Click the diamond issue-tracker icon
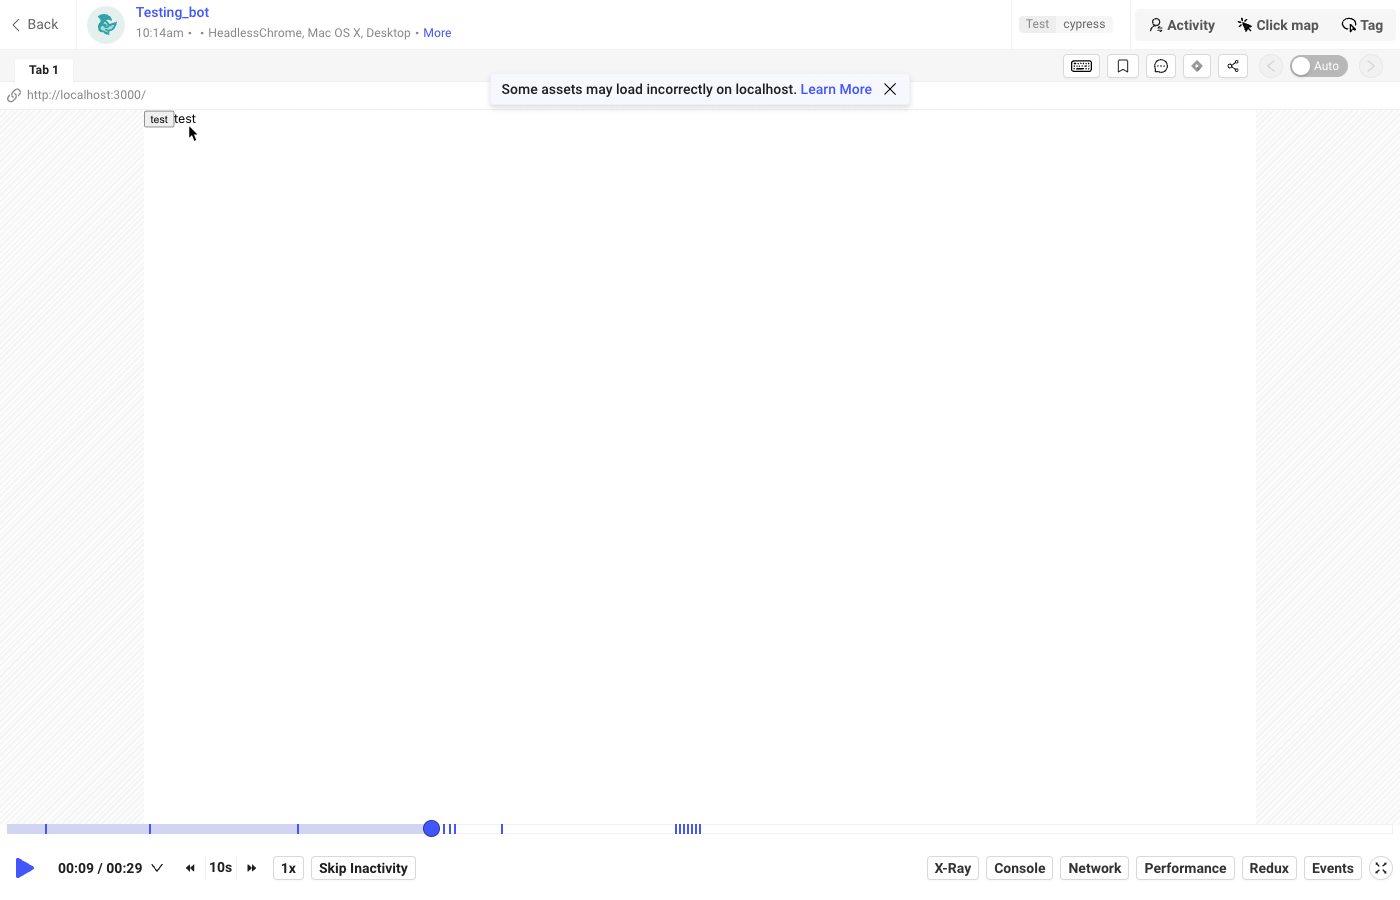The image size is (1400, 900). click(x=1197, y=66)
